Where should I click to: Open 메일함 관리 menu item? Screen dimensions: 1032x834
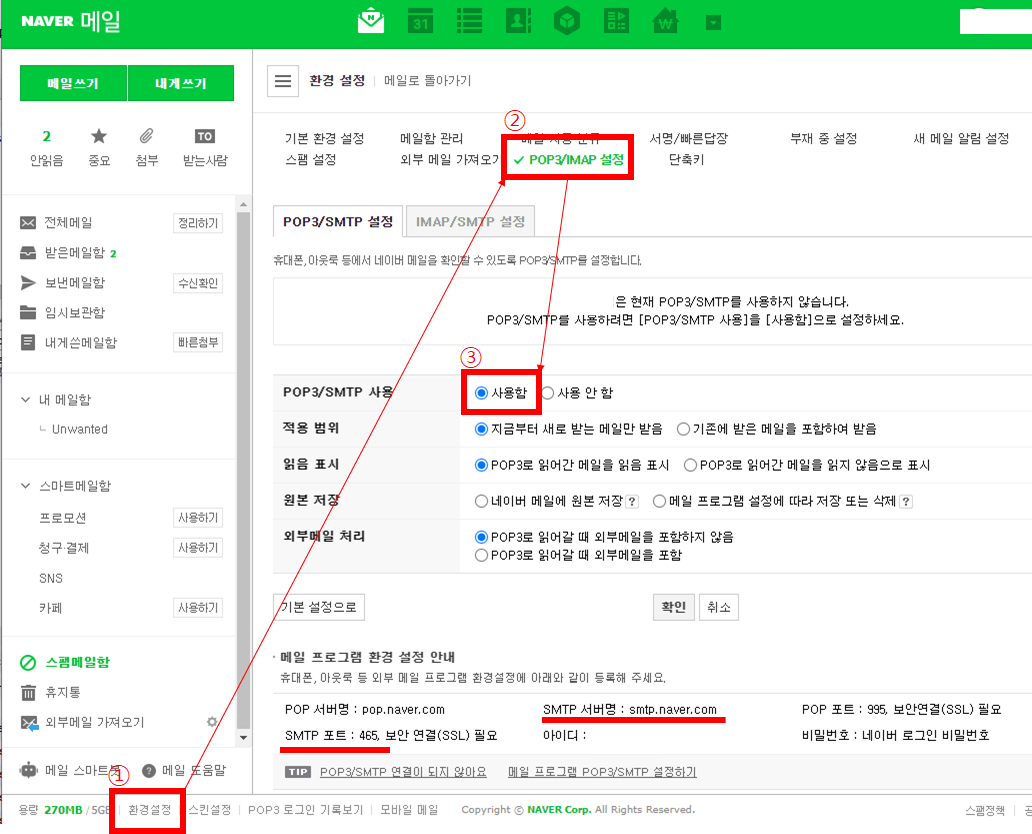tap(431, 138)
